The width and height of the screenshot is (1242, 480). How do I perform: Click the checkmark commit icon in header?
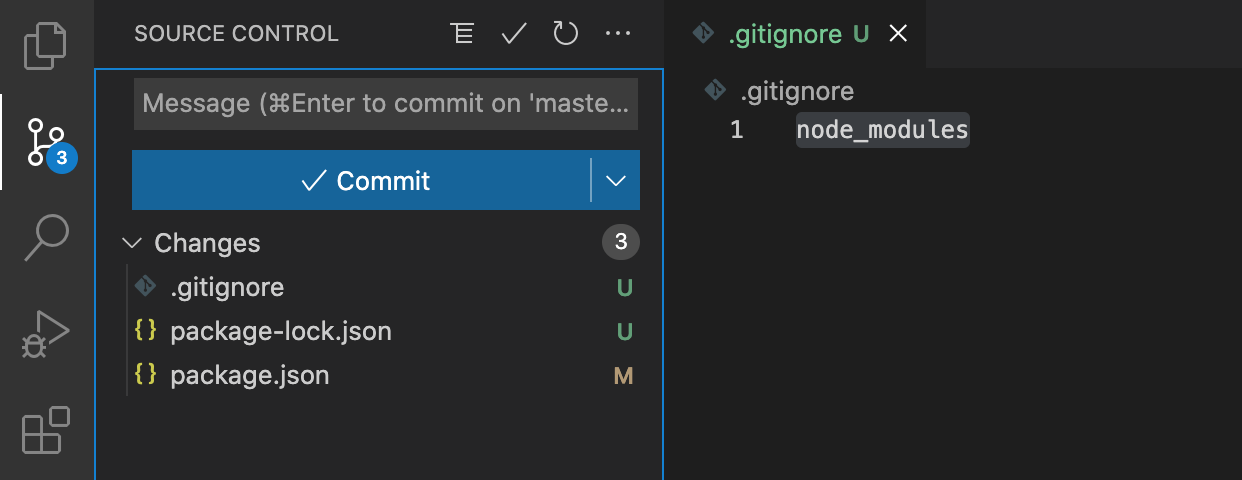click(x=514, y=34)
